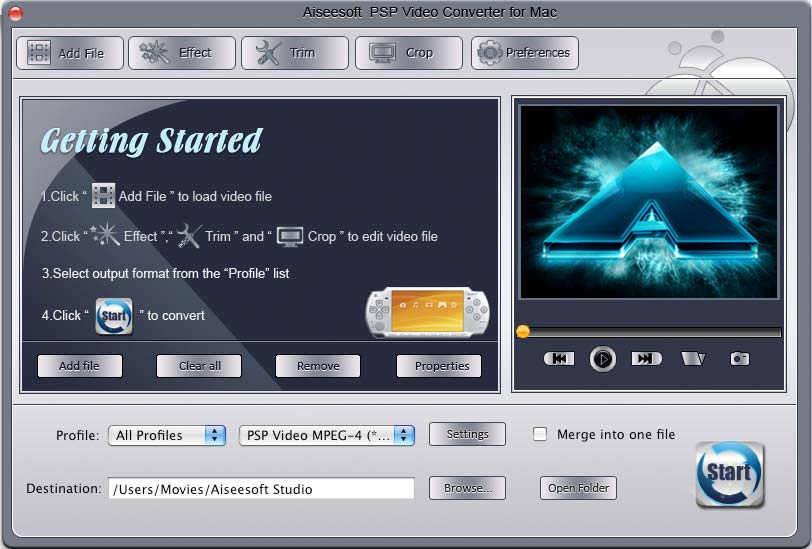This screenshot has width=812, height=549.
Task: Skip to previous clip in preview
Action: [x=559, y=358]
